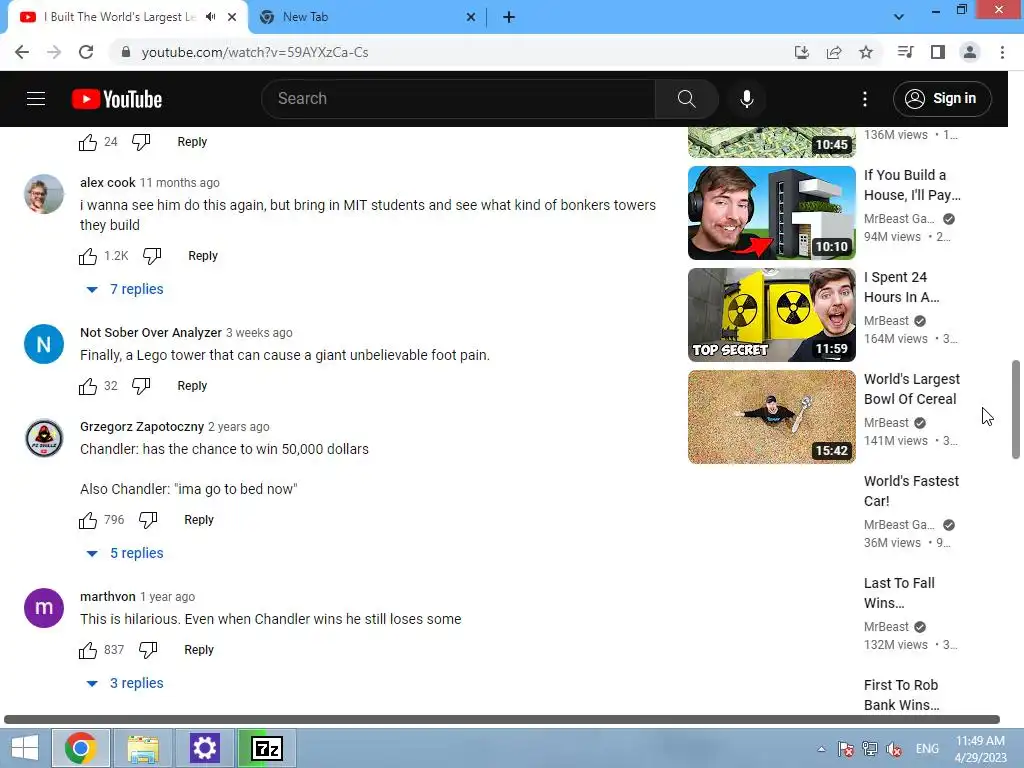This screenshot has width=1024, height=768.
Task: Switch to the New Tab tab
Action: (366, 18)
